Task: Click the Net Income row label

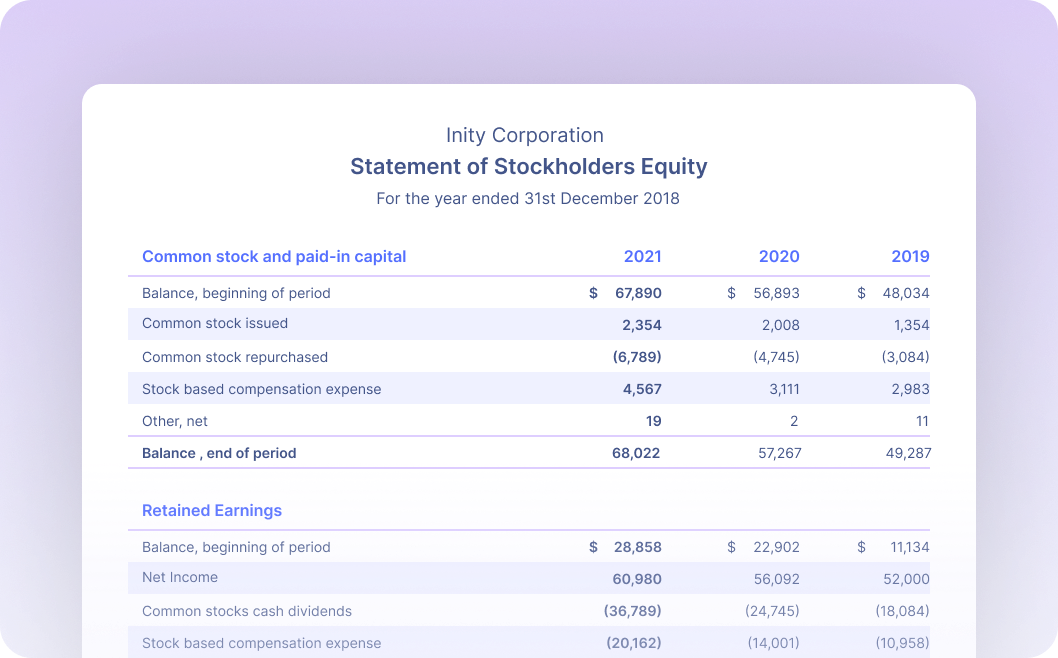Action: click(180, 578)
